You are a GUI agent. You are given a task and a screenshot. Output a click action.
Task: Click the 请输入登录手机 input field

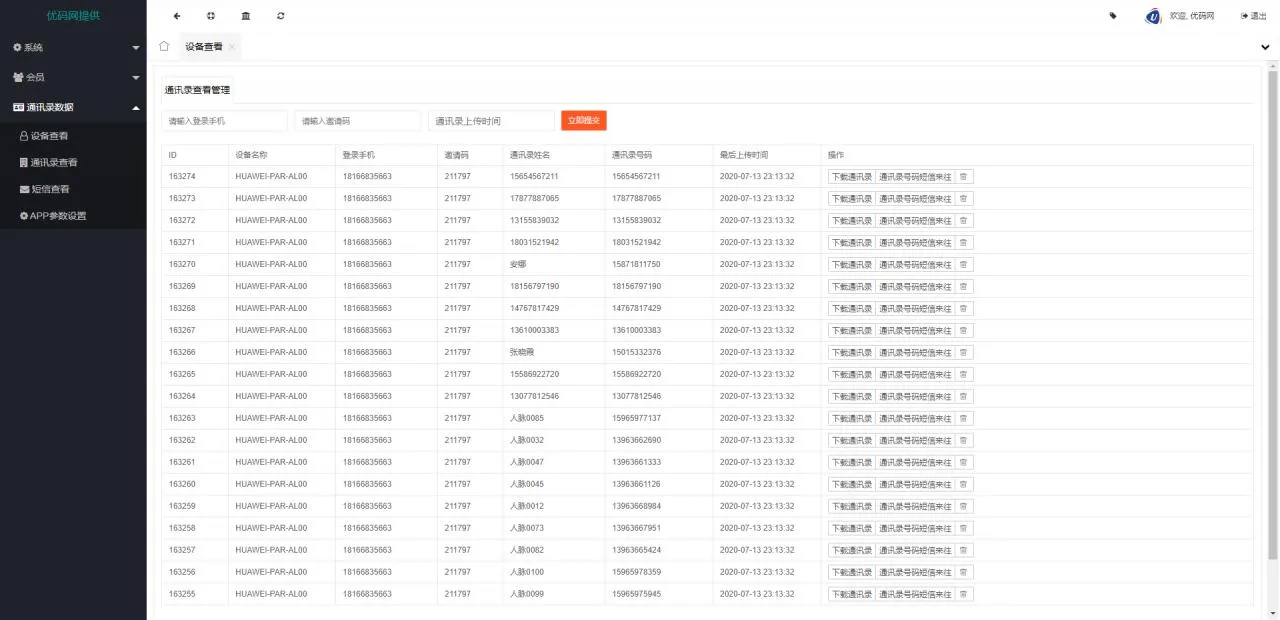[x=224, y=121]
